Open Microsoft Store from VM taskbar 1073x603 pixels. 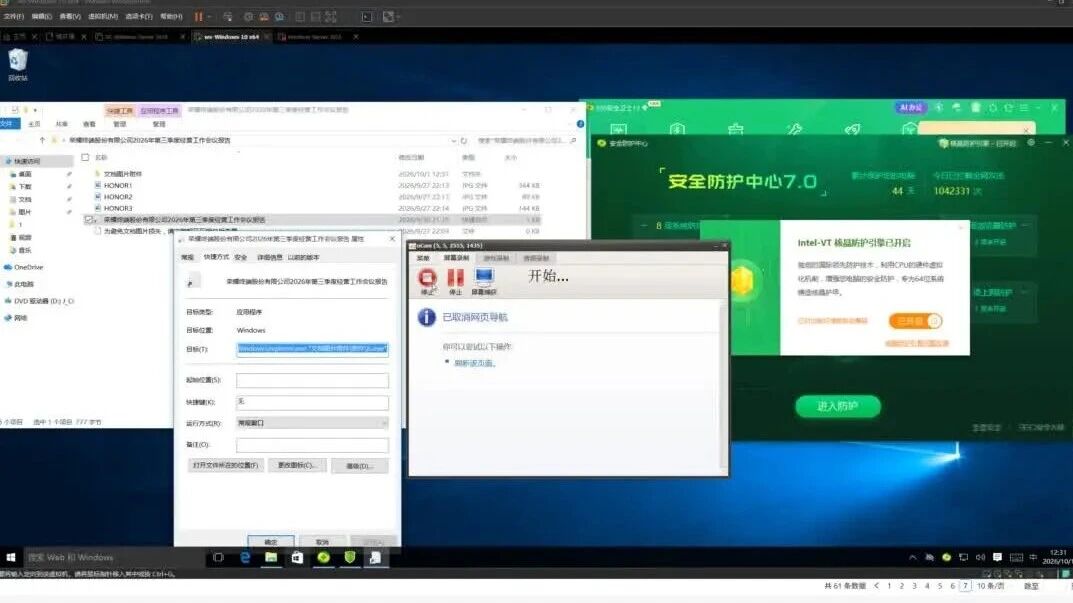[x=297, y=558]
